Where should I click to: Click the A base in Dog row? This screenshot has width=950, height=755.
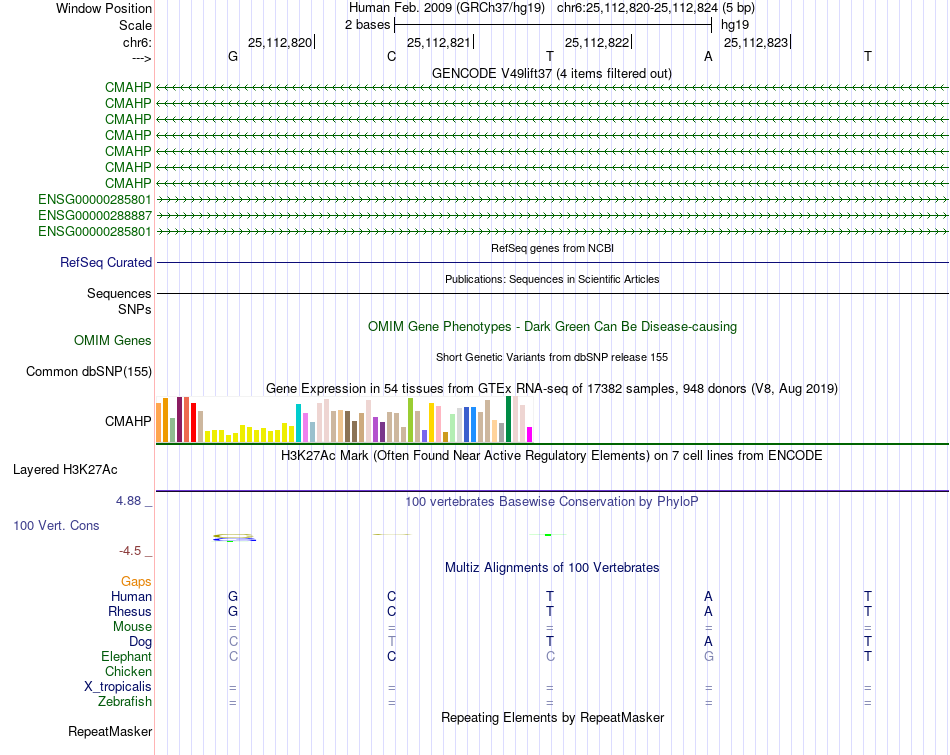point(708,641)
